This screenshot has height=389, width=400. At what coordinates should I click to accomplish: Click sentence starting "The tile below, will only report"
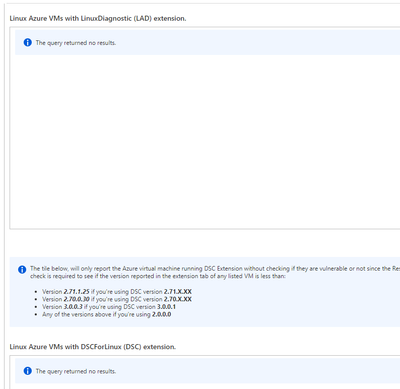215,268
